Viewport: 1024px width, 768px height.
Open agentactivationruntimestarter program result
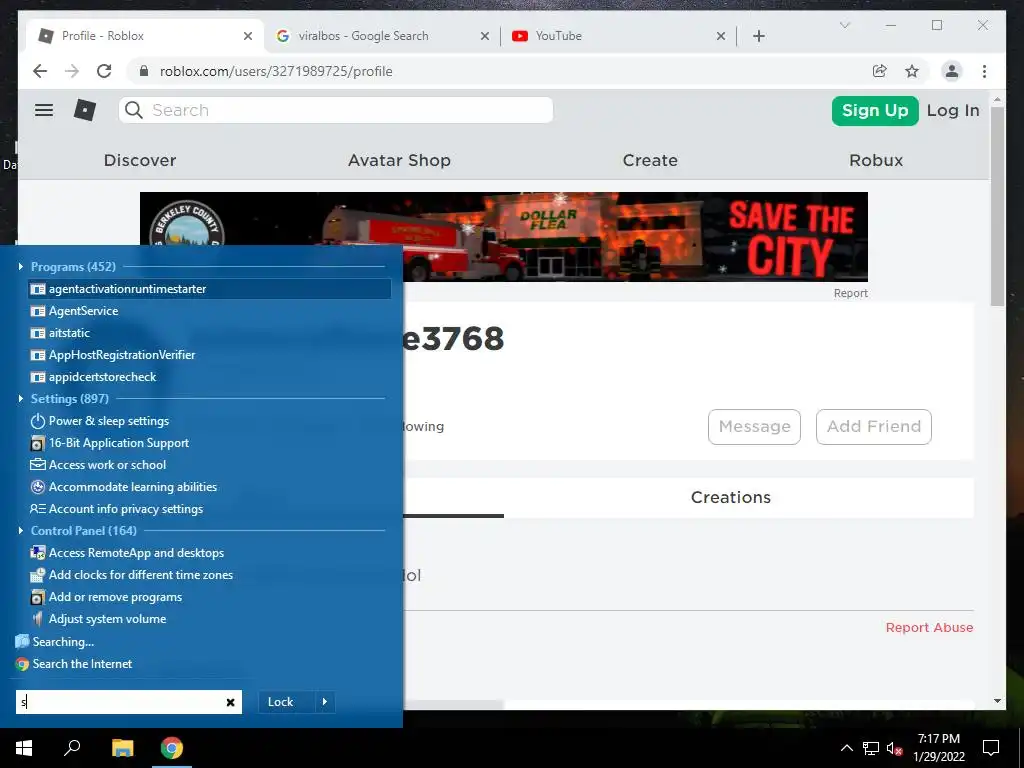click(210, 289)
